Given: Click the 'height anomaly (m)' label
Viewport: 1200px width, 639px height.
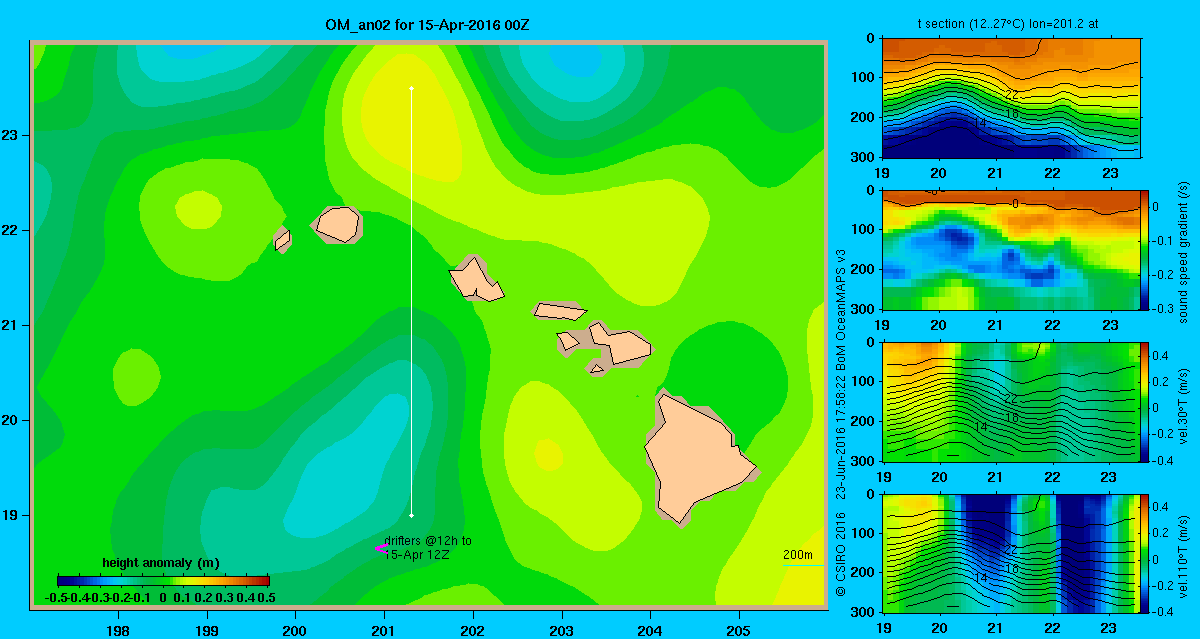Looking at the screenshot, I should point(161,563).
